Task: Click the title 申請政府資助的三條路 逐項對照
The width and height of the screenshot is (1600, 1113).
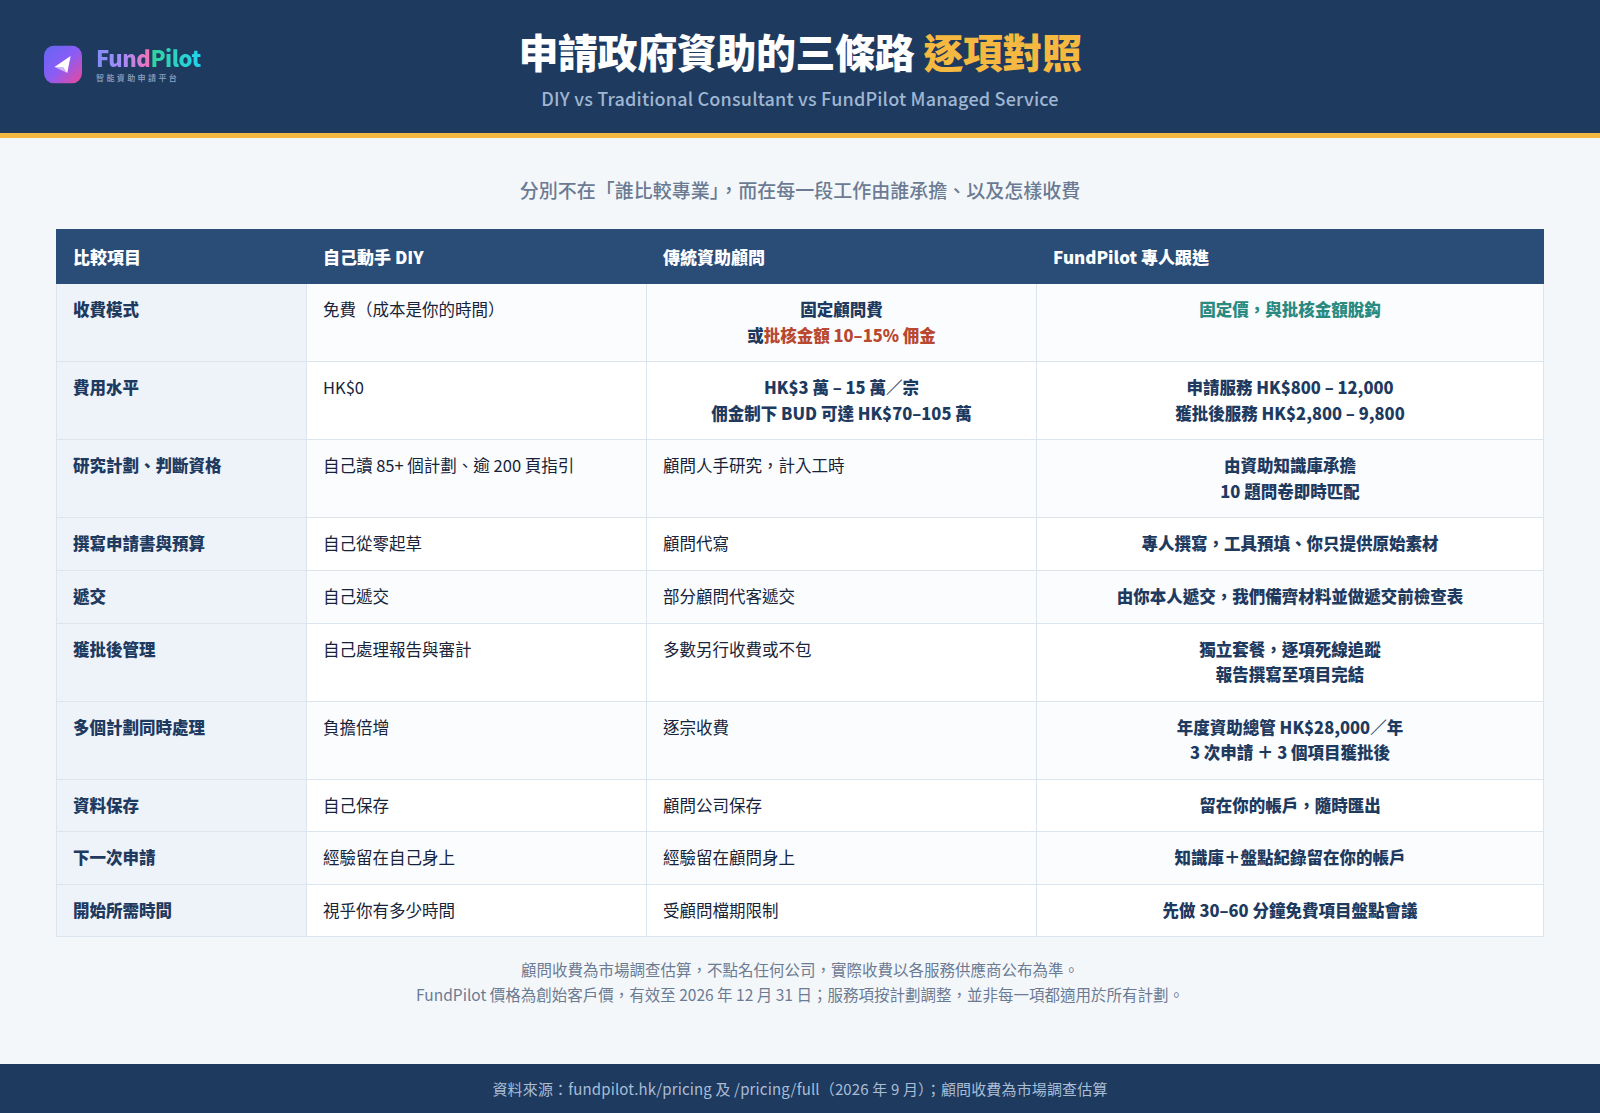Action: (x=800, y=54)
